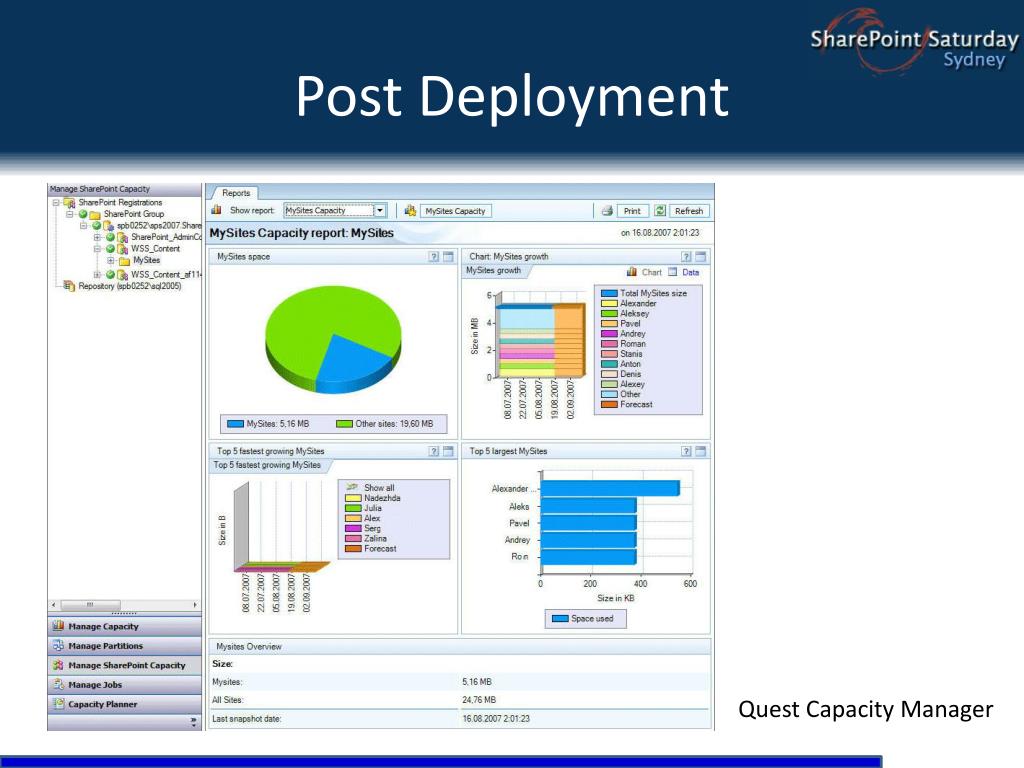1024x768 pixels.
Task: Click the MySites Capacity button
Action: (455, 211)
